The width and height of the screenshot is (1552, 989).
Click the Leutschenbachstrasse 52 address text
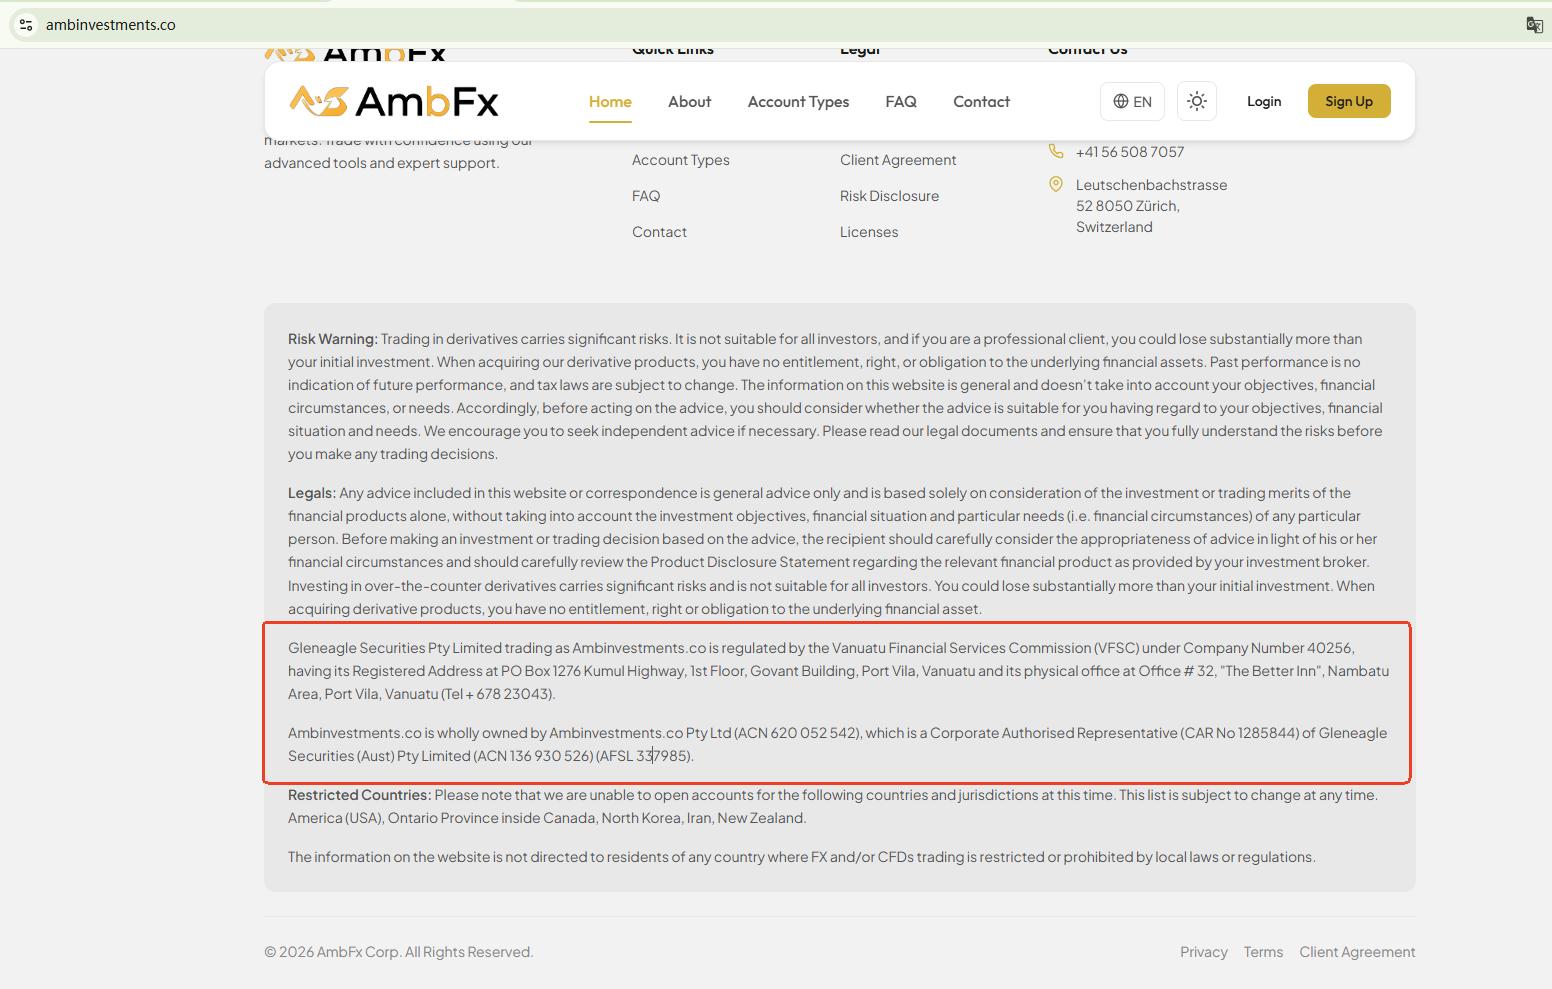pyautogui.click(x=1151, y=206)
